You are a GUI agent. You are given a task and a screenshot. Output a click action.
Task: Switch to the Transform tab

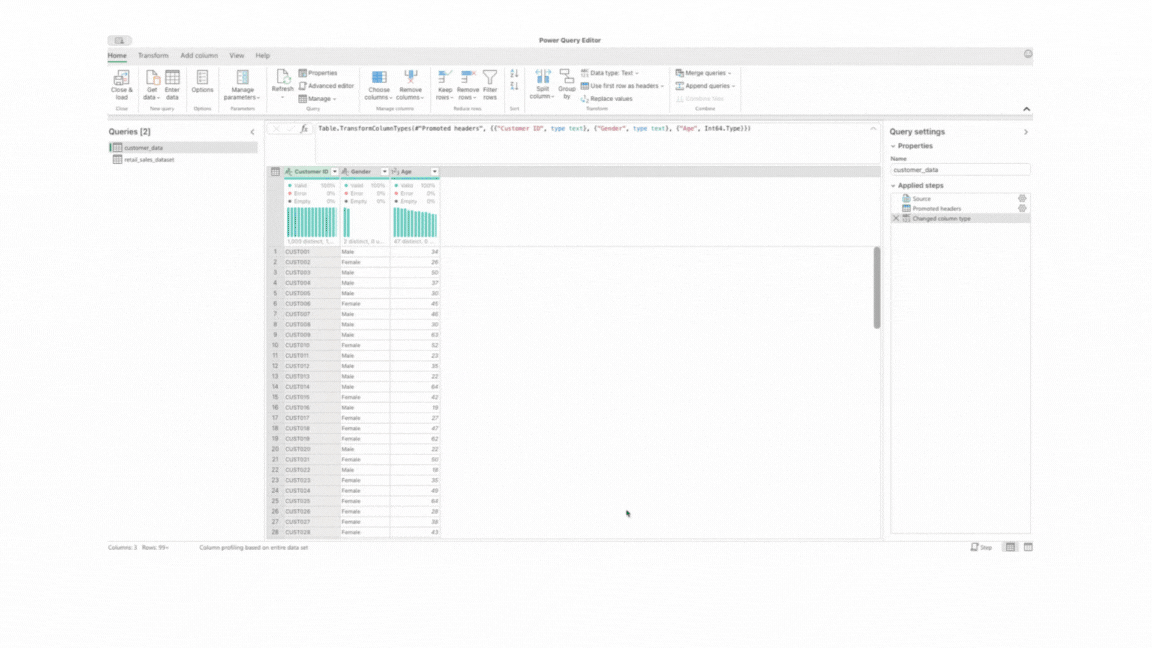click(153, 56)
